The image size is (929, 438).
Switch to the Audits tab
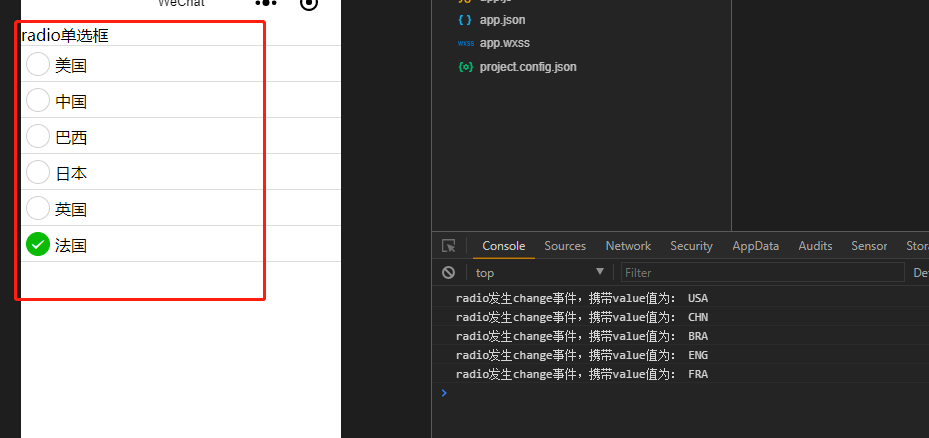pyautogui.click(x=815, y=246)
